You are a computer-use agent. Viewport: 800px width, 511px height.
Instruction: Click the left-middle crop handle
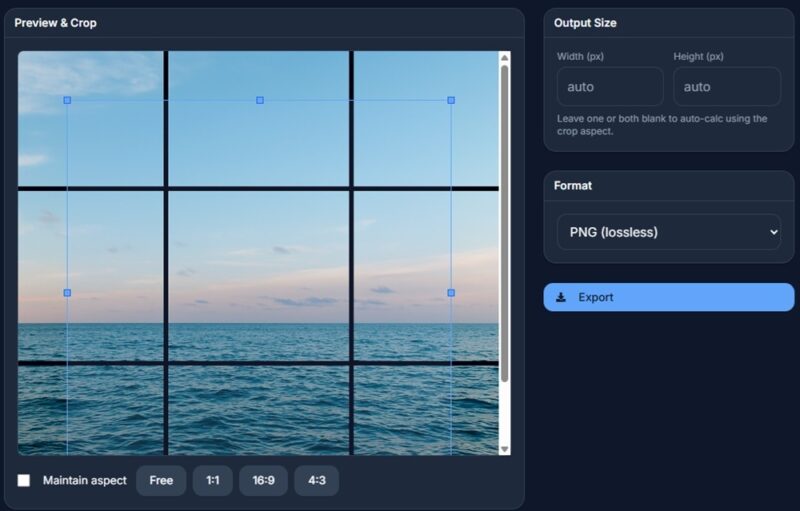click(67, 293)
